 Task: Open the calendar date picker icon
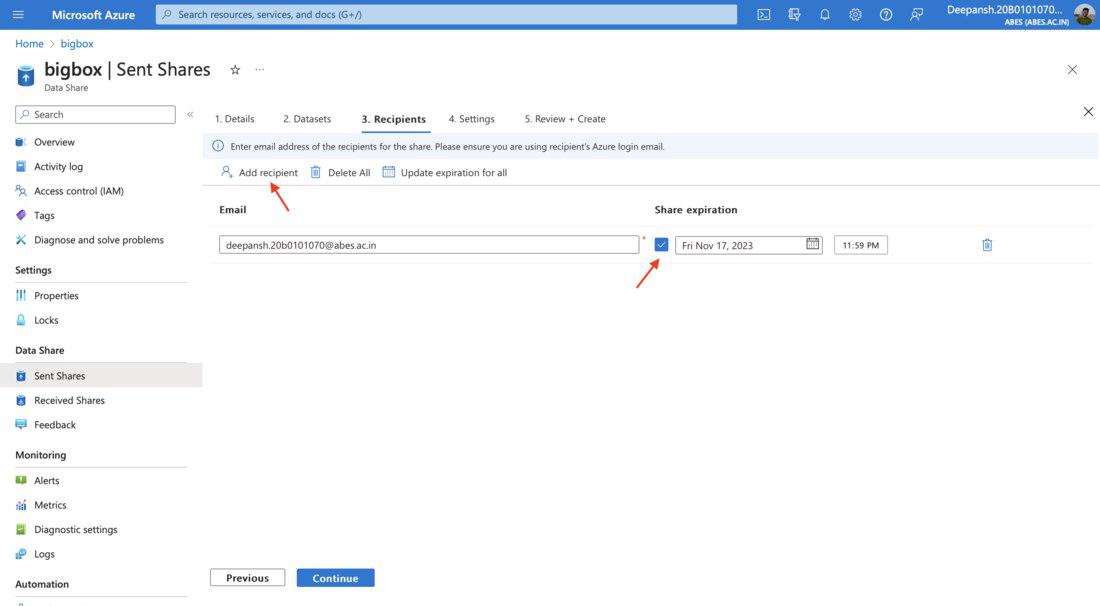click(812, 244)
